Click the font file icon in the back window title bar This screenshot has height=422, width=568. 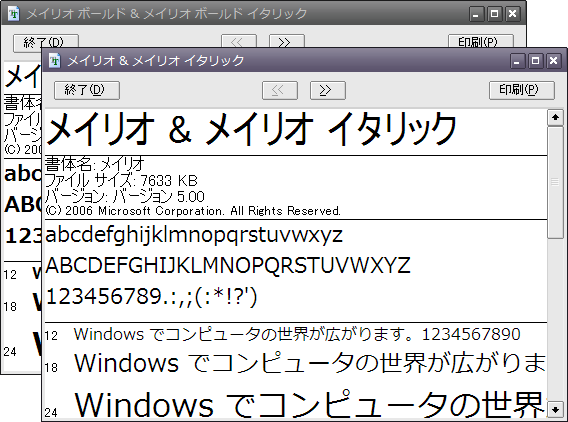pos(14,14)
